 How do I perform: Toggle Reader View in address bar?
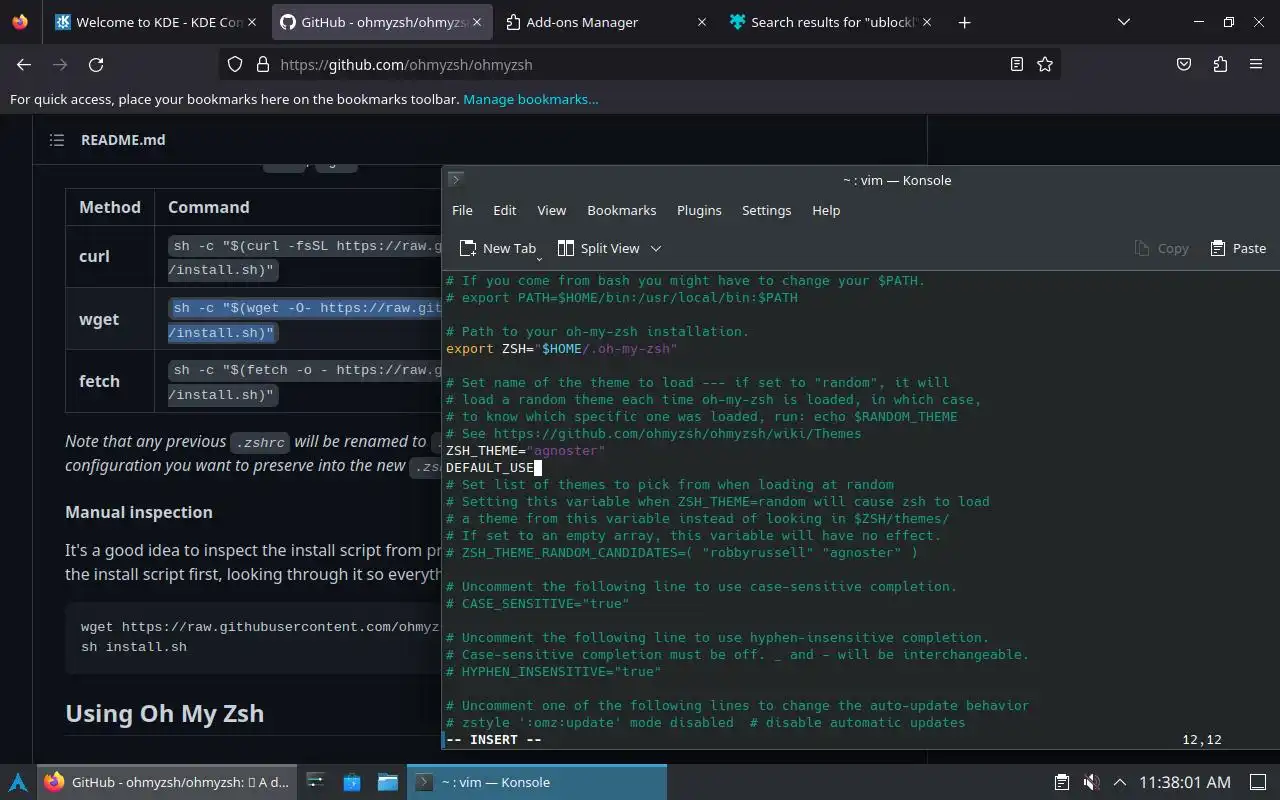[1017, 64]
